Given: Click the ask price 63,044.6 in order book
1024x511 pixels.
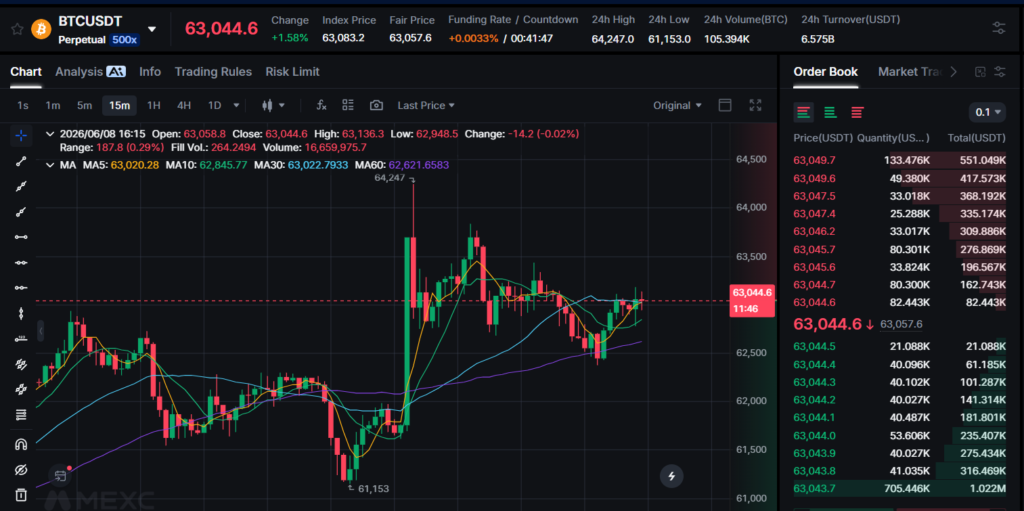Looking at the screenshot, I should pyautogui.click(x=814, y=302).
